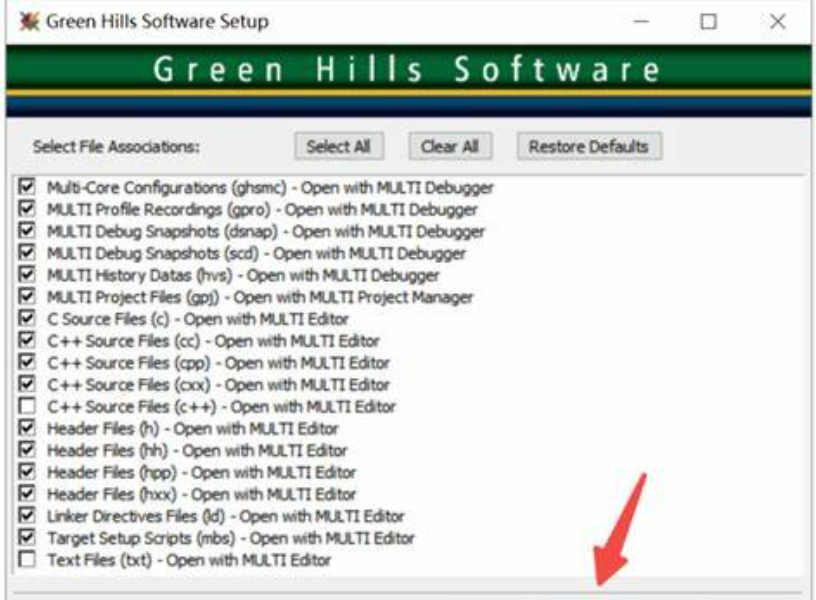
Task: Minimize the Green Hills Software Setup window
Action: coord(641,21)
